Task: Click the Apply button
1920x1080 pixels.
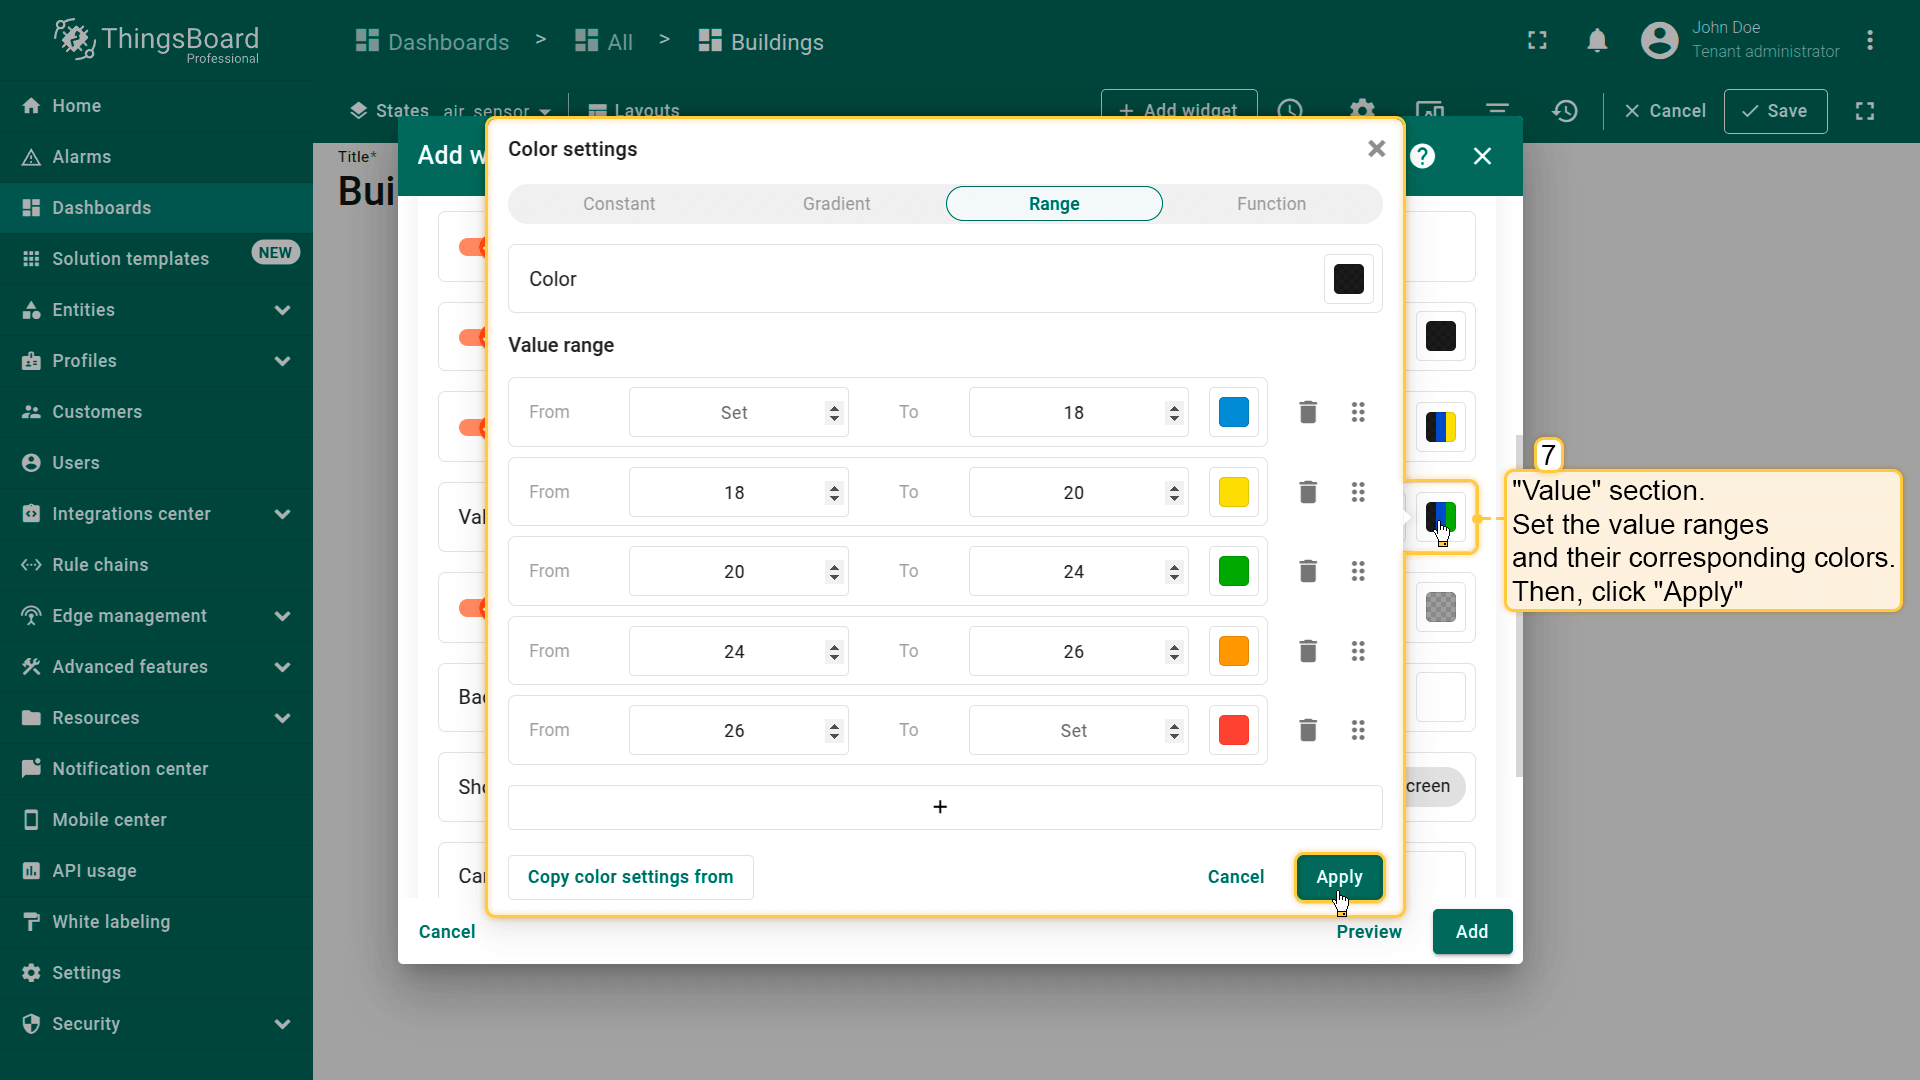Action: (1339, 877)
